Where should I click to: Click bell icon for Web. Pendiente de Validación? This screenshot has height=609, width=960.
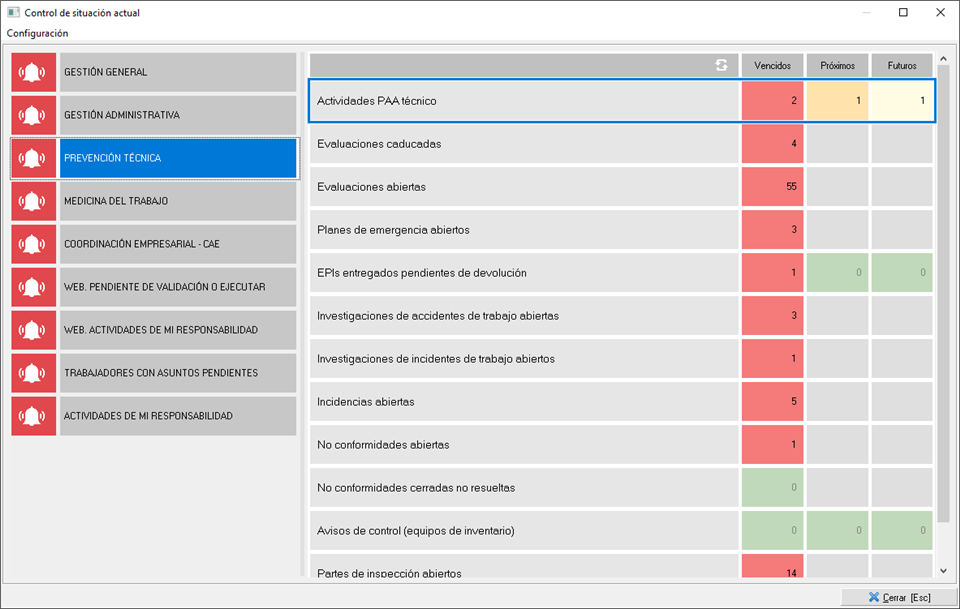(x=34, y=287)
